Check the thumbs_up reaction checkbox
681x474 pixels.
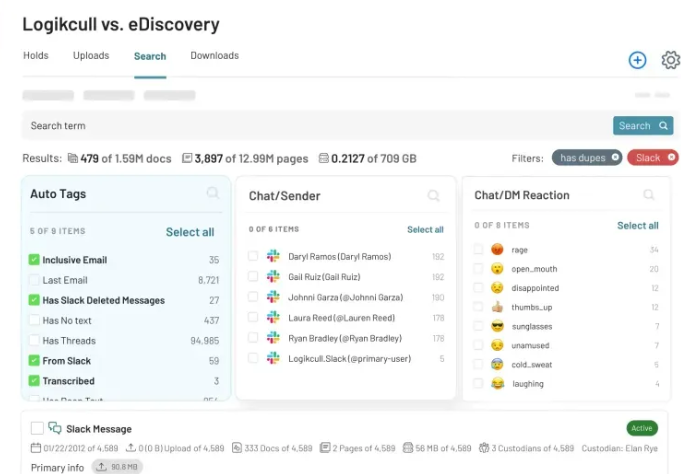click(x=478, y=307)
